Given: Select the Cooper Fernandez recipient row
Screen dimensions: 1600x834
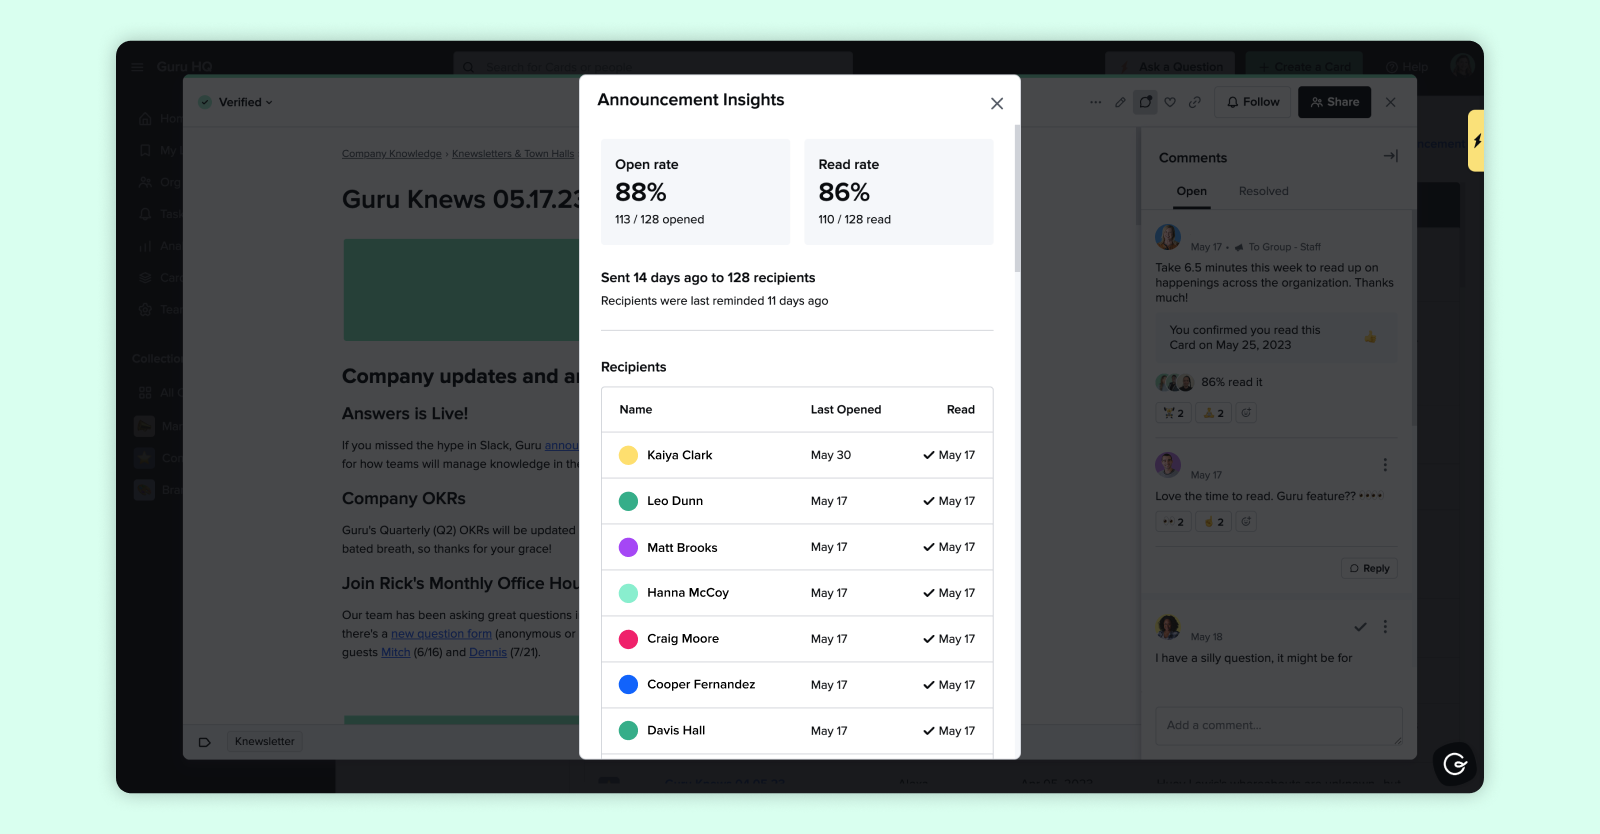Looking at the screenshot, I should [797, 685].
